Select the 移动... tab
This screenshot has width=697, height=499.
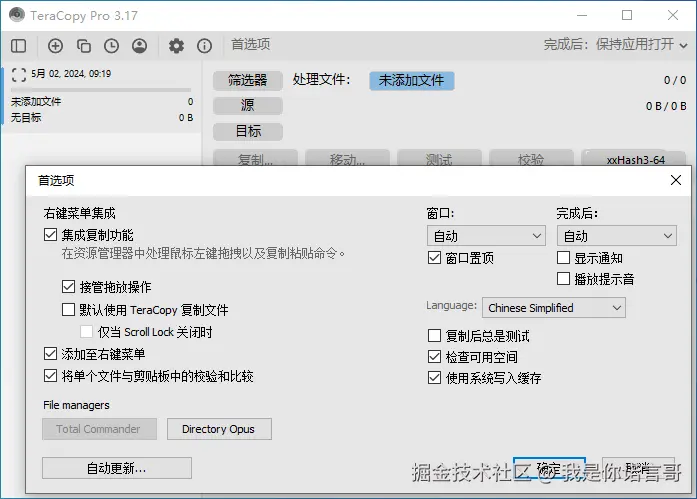pyautogui.click(x=347, y=159)
